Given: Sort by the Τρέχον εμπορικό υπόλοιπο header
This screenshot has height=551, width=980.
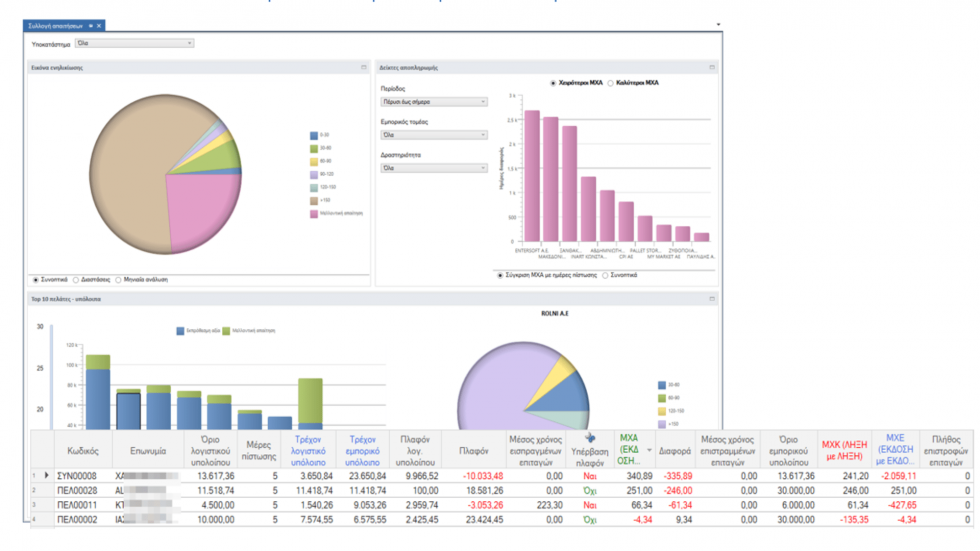Looking at the screenshot, I should click(x=362, y=450).
